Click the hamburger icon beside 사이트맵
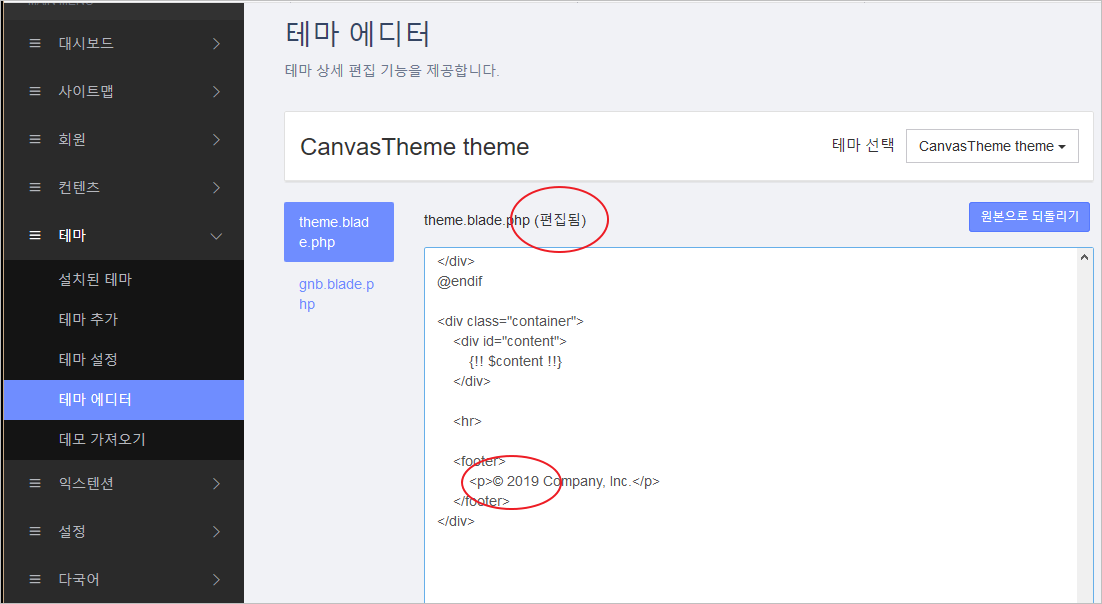This screenshot has width=1102, height=604. point(33,91)
